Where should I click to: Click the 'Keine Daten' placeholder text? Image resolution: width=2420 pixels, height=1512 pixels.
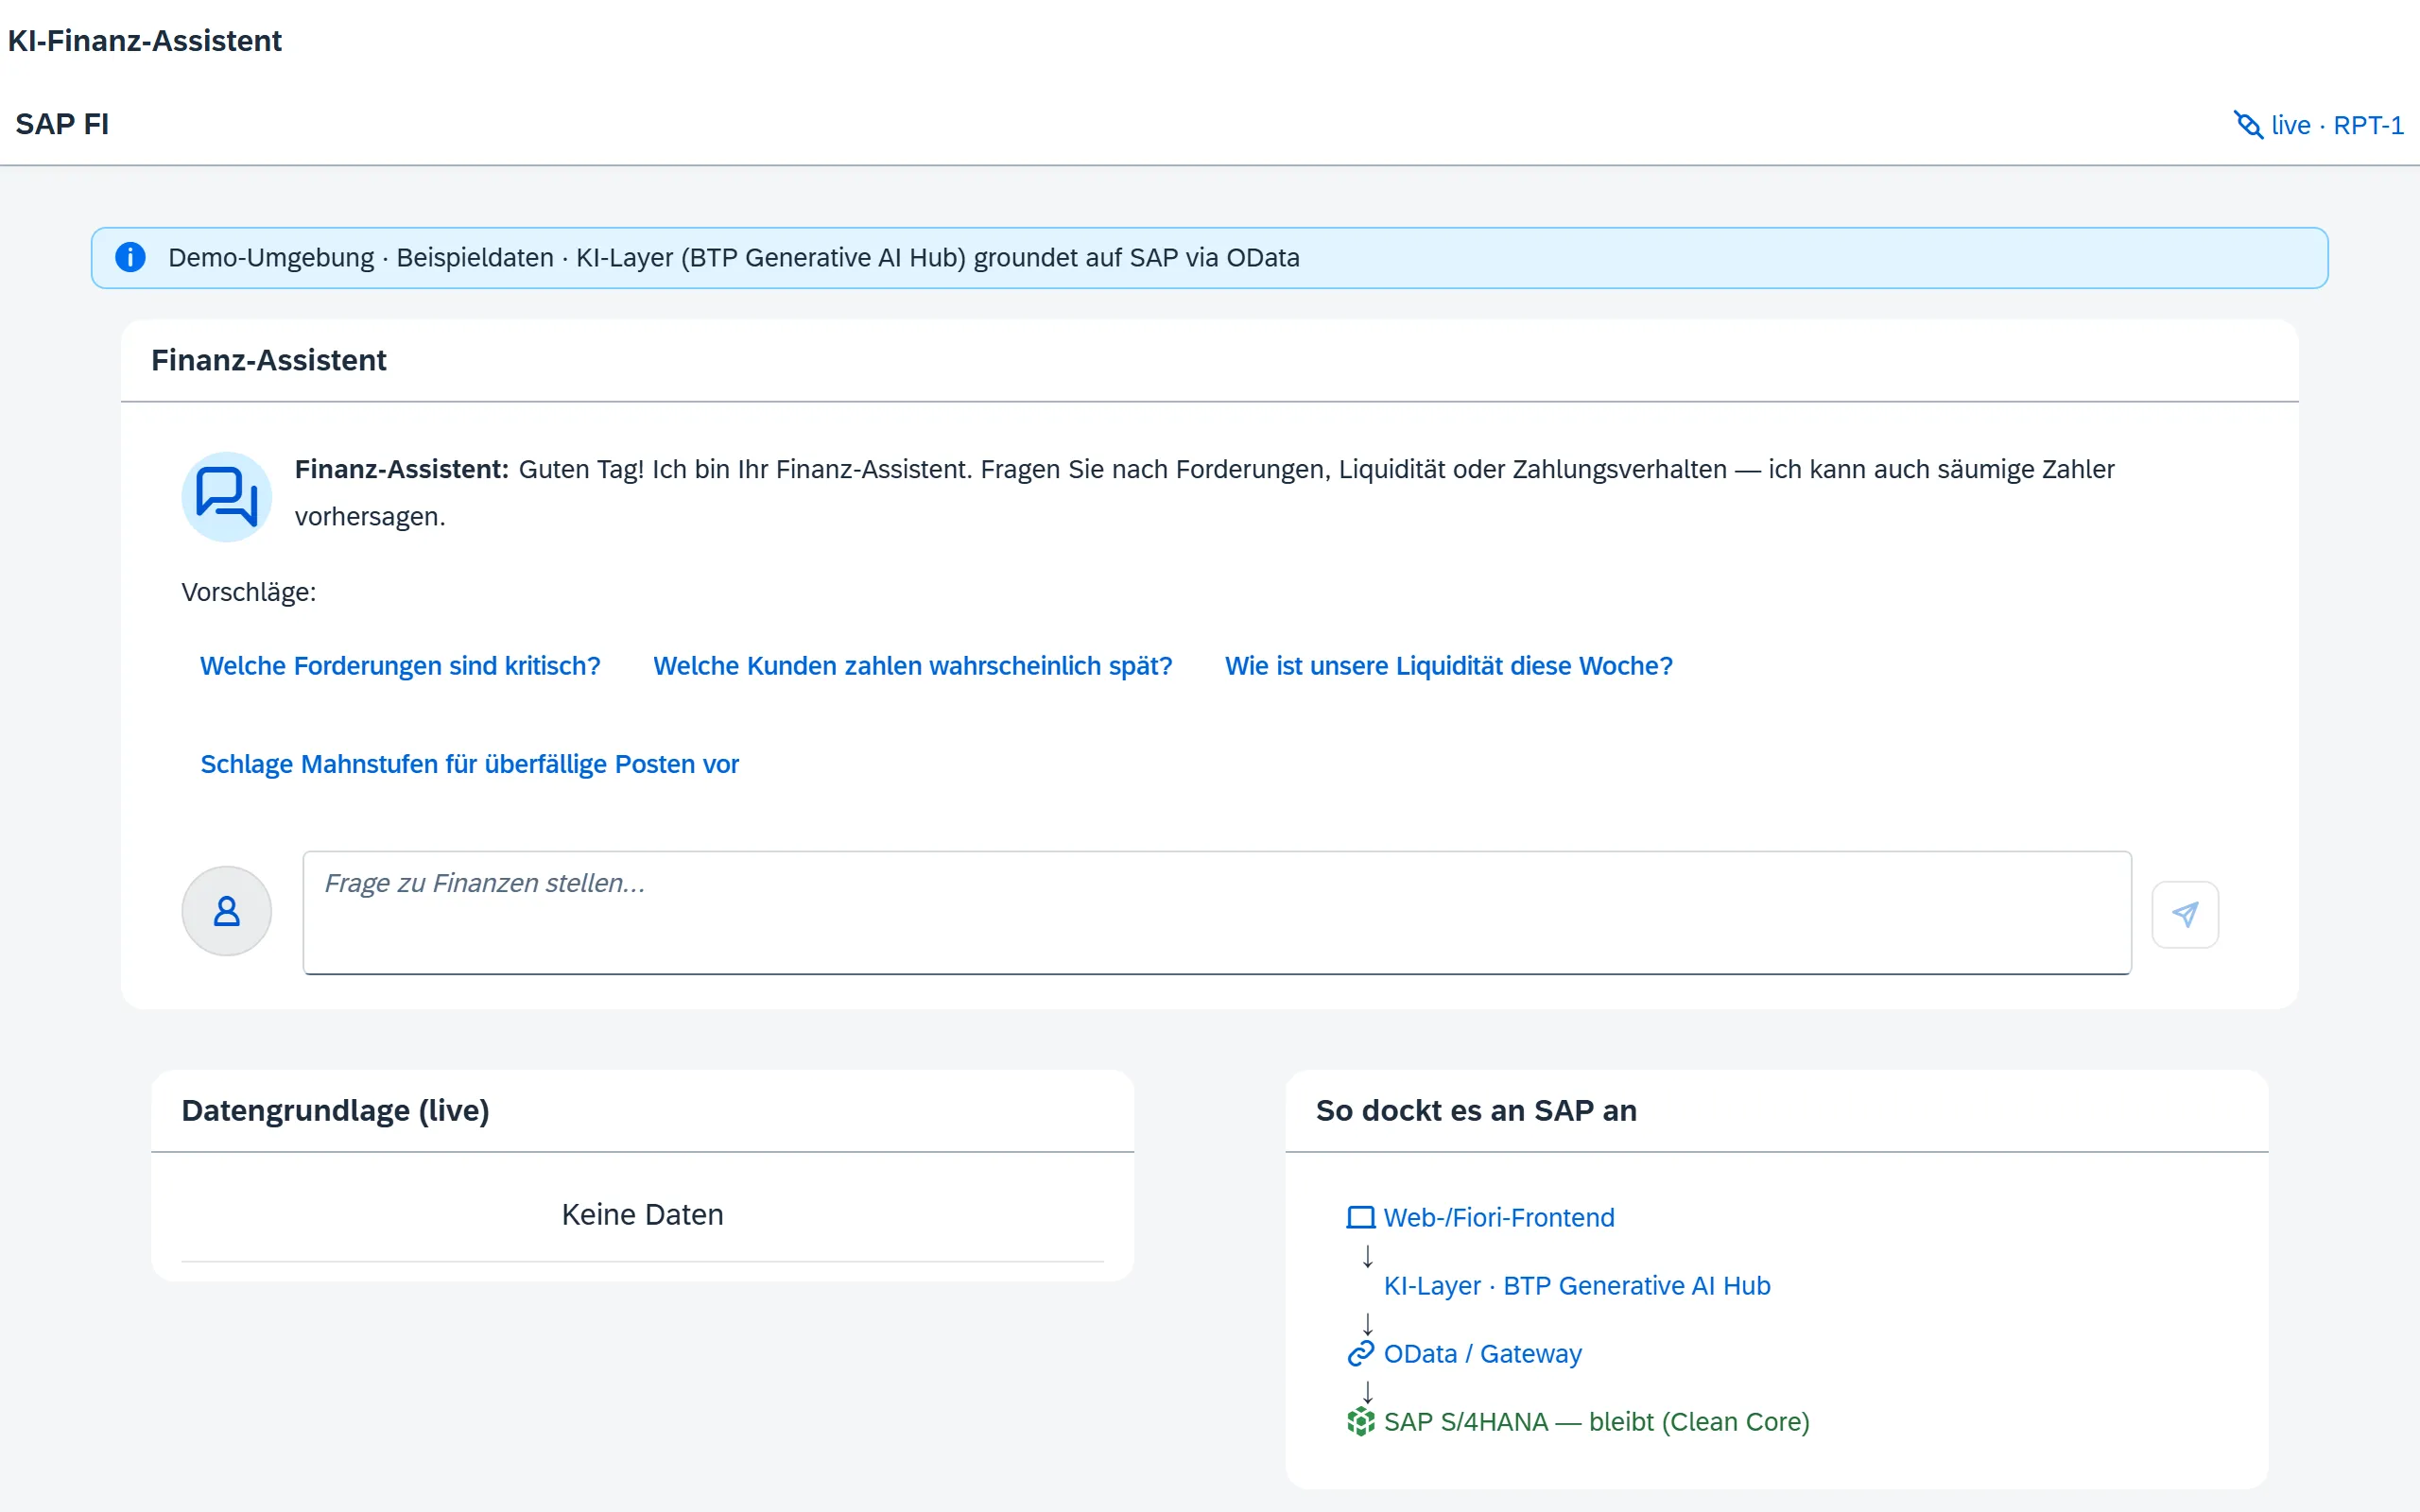[x=642, y=1214]
